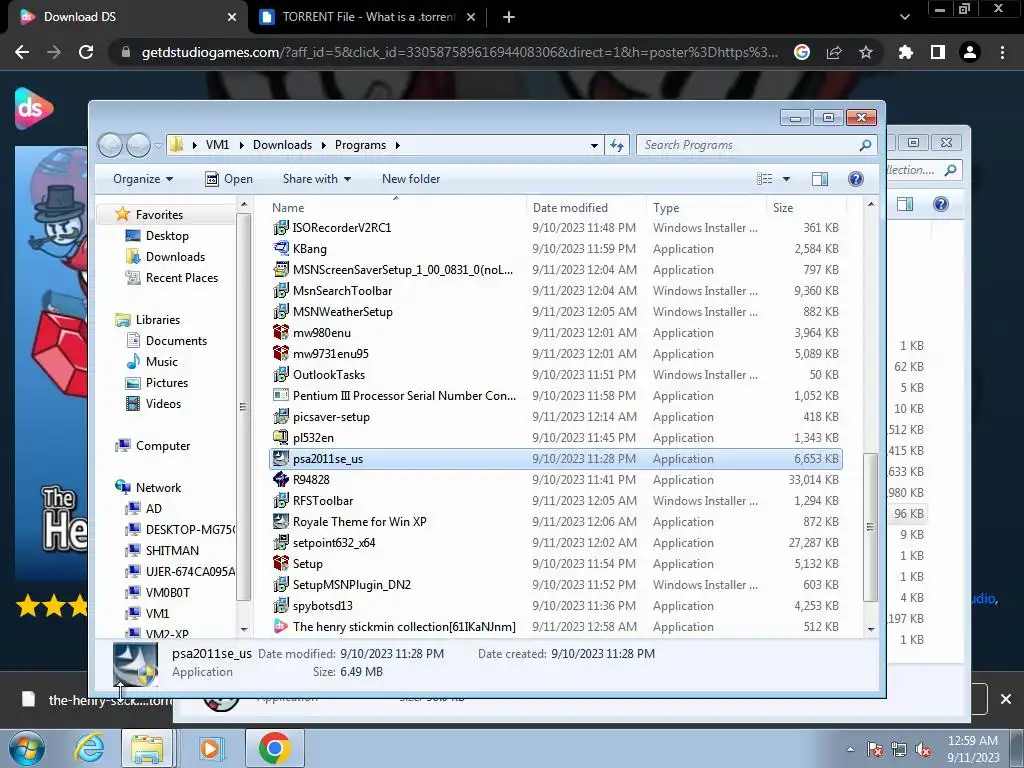Switch to the Download DS browser tab

(129, 17)
